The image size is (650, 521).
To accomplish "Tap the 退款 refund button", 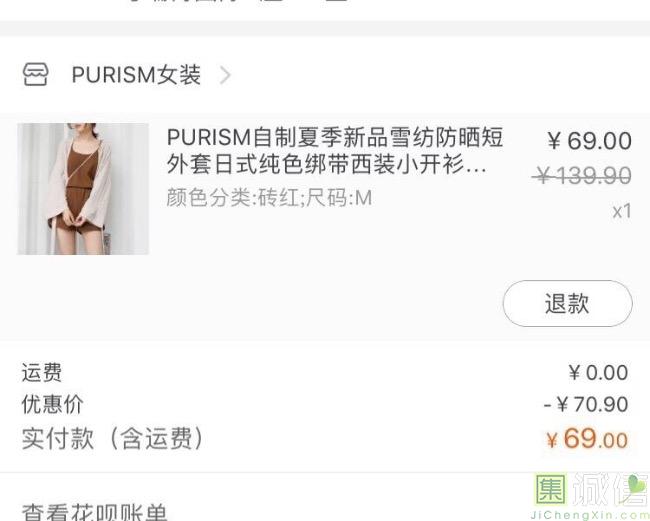I will coord(568,303).
